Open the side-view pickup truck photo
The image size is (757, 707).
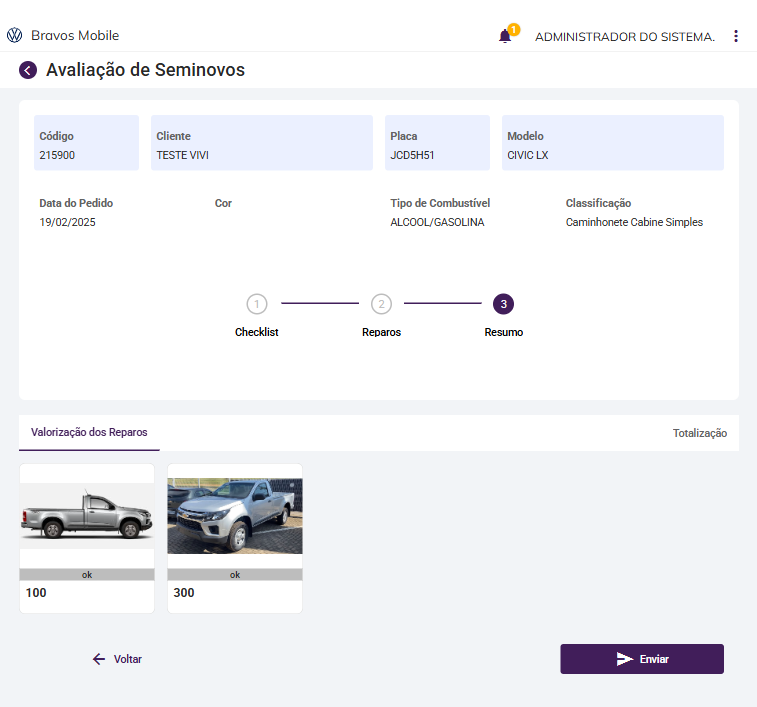click(x=87, y=516)
